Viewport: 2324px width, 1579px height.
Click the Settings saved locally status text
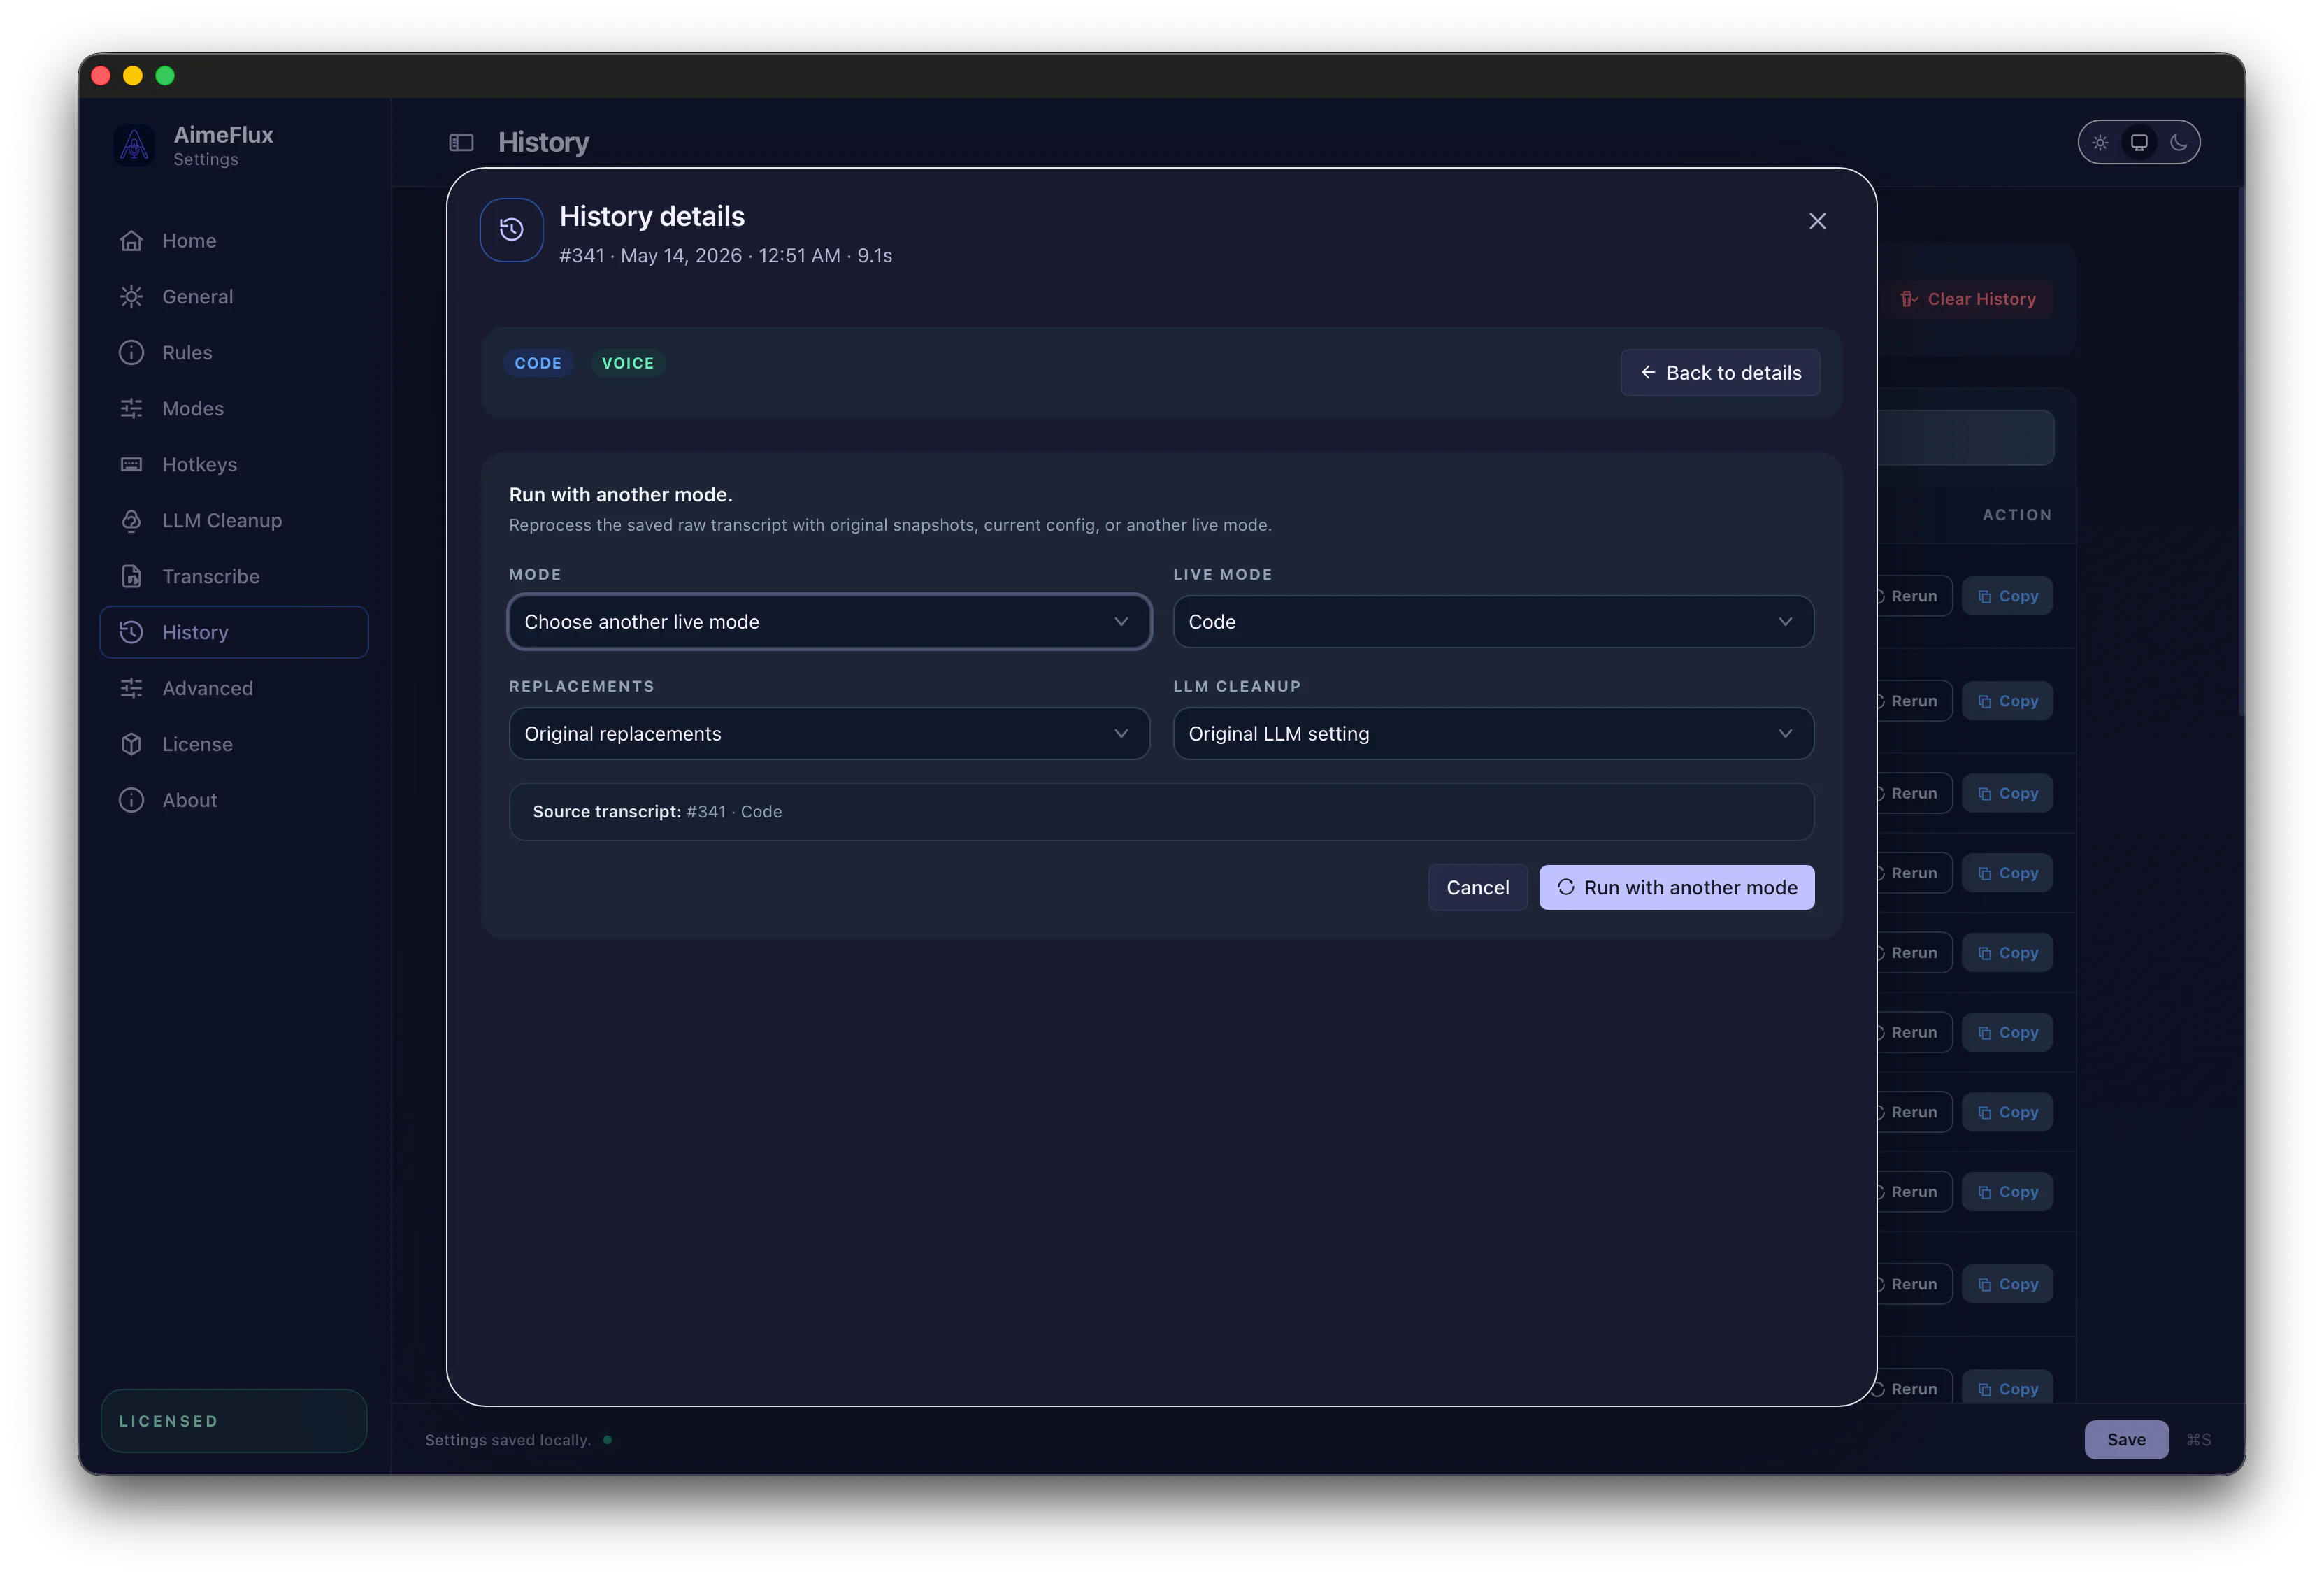508,1440
